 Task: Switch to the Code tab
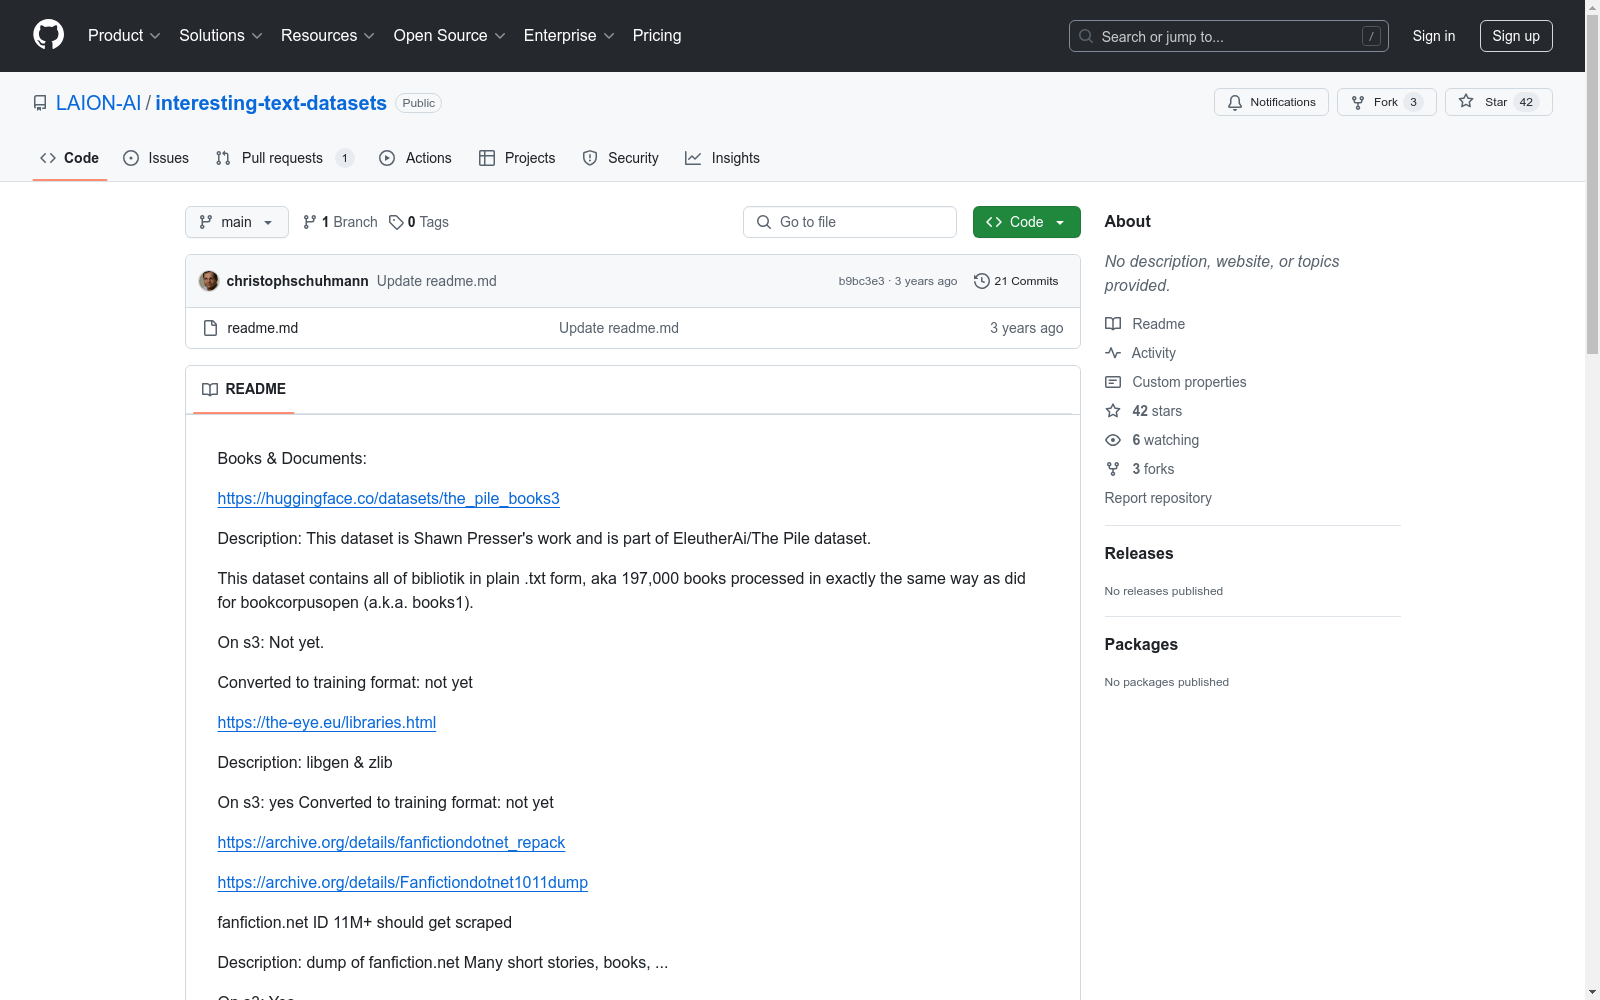coord(70,158)
